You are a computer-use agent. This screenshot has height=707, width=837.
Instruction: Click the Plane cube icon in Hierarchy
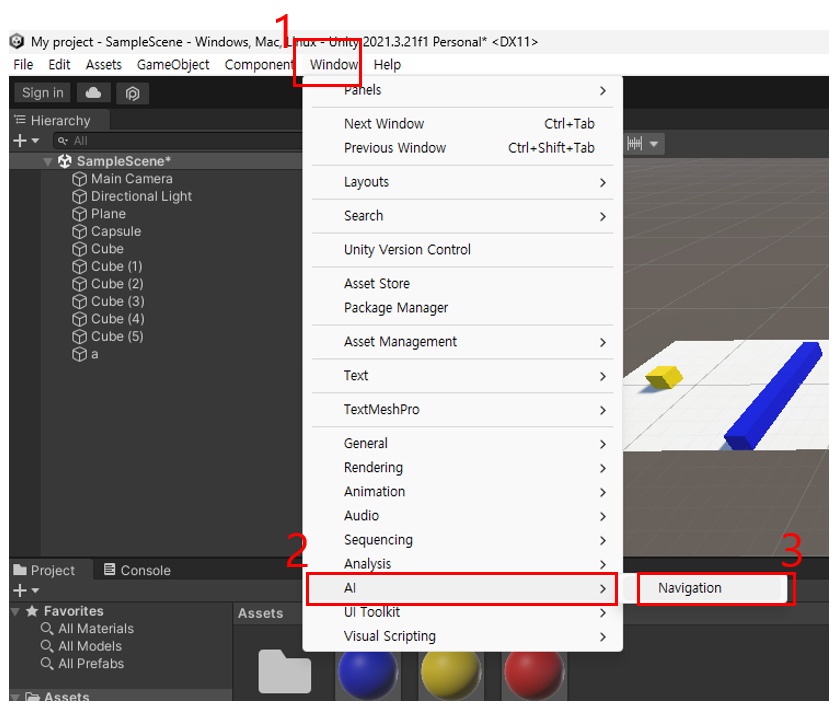pyautogui.click(x=79, y=214)
